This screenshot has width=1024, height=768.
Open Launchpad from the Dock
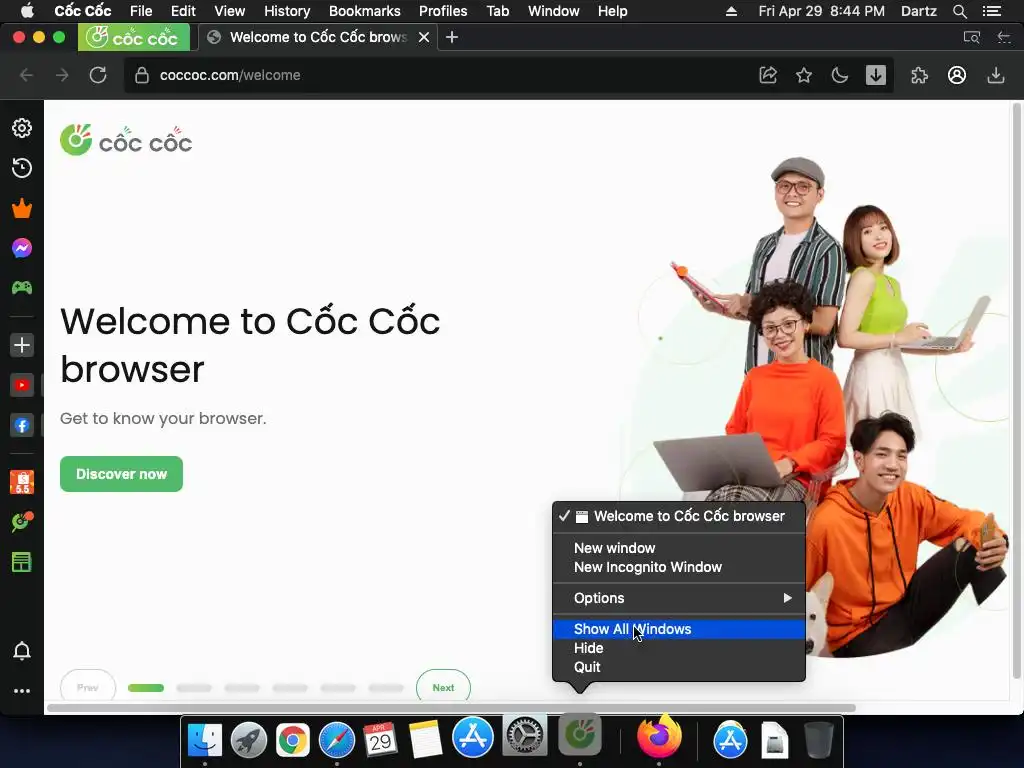click(249, 740)
